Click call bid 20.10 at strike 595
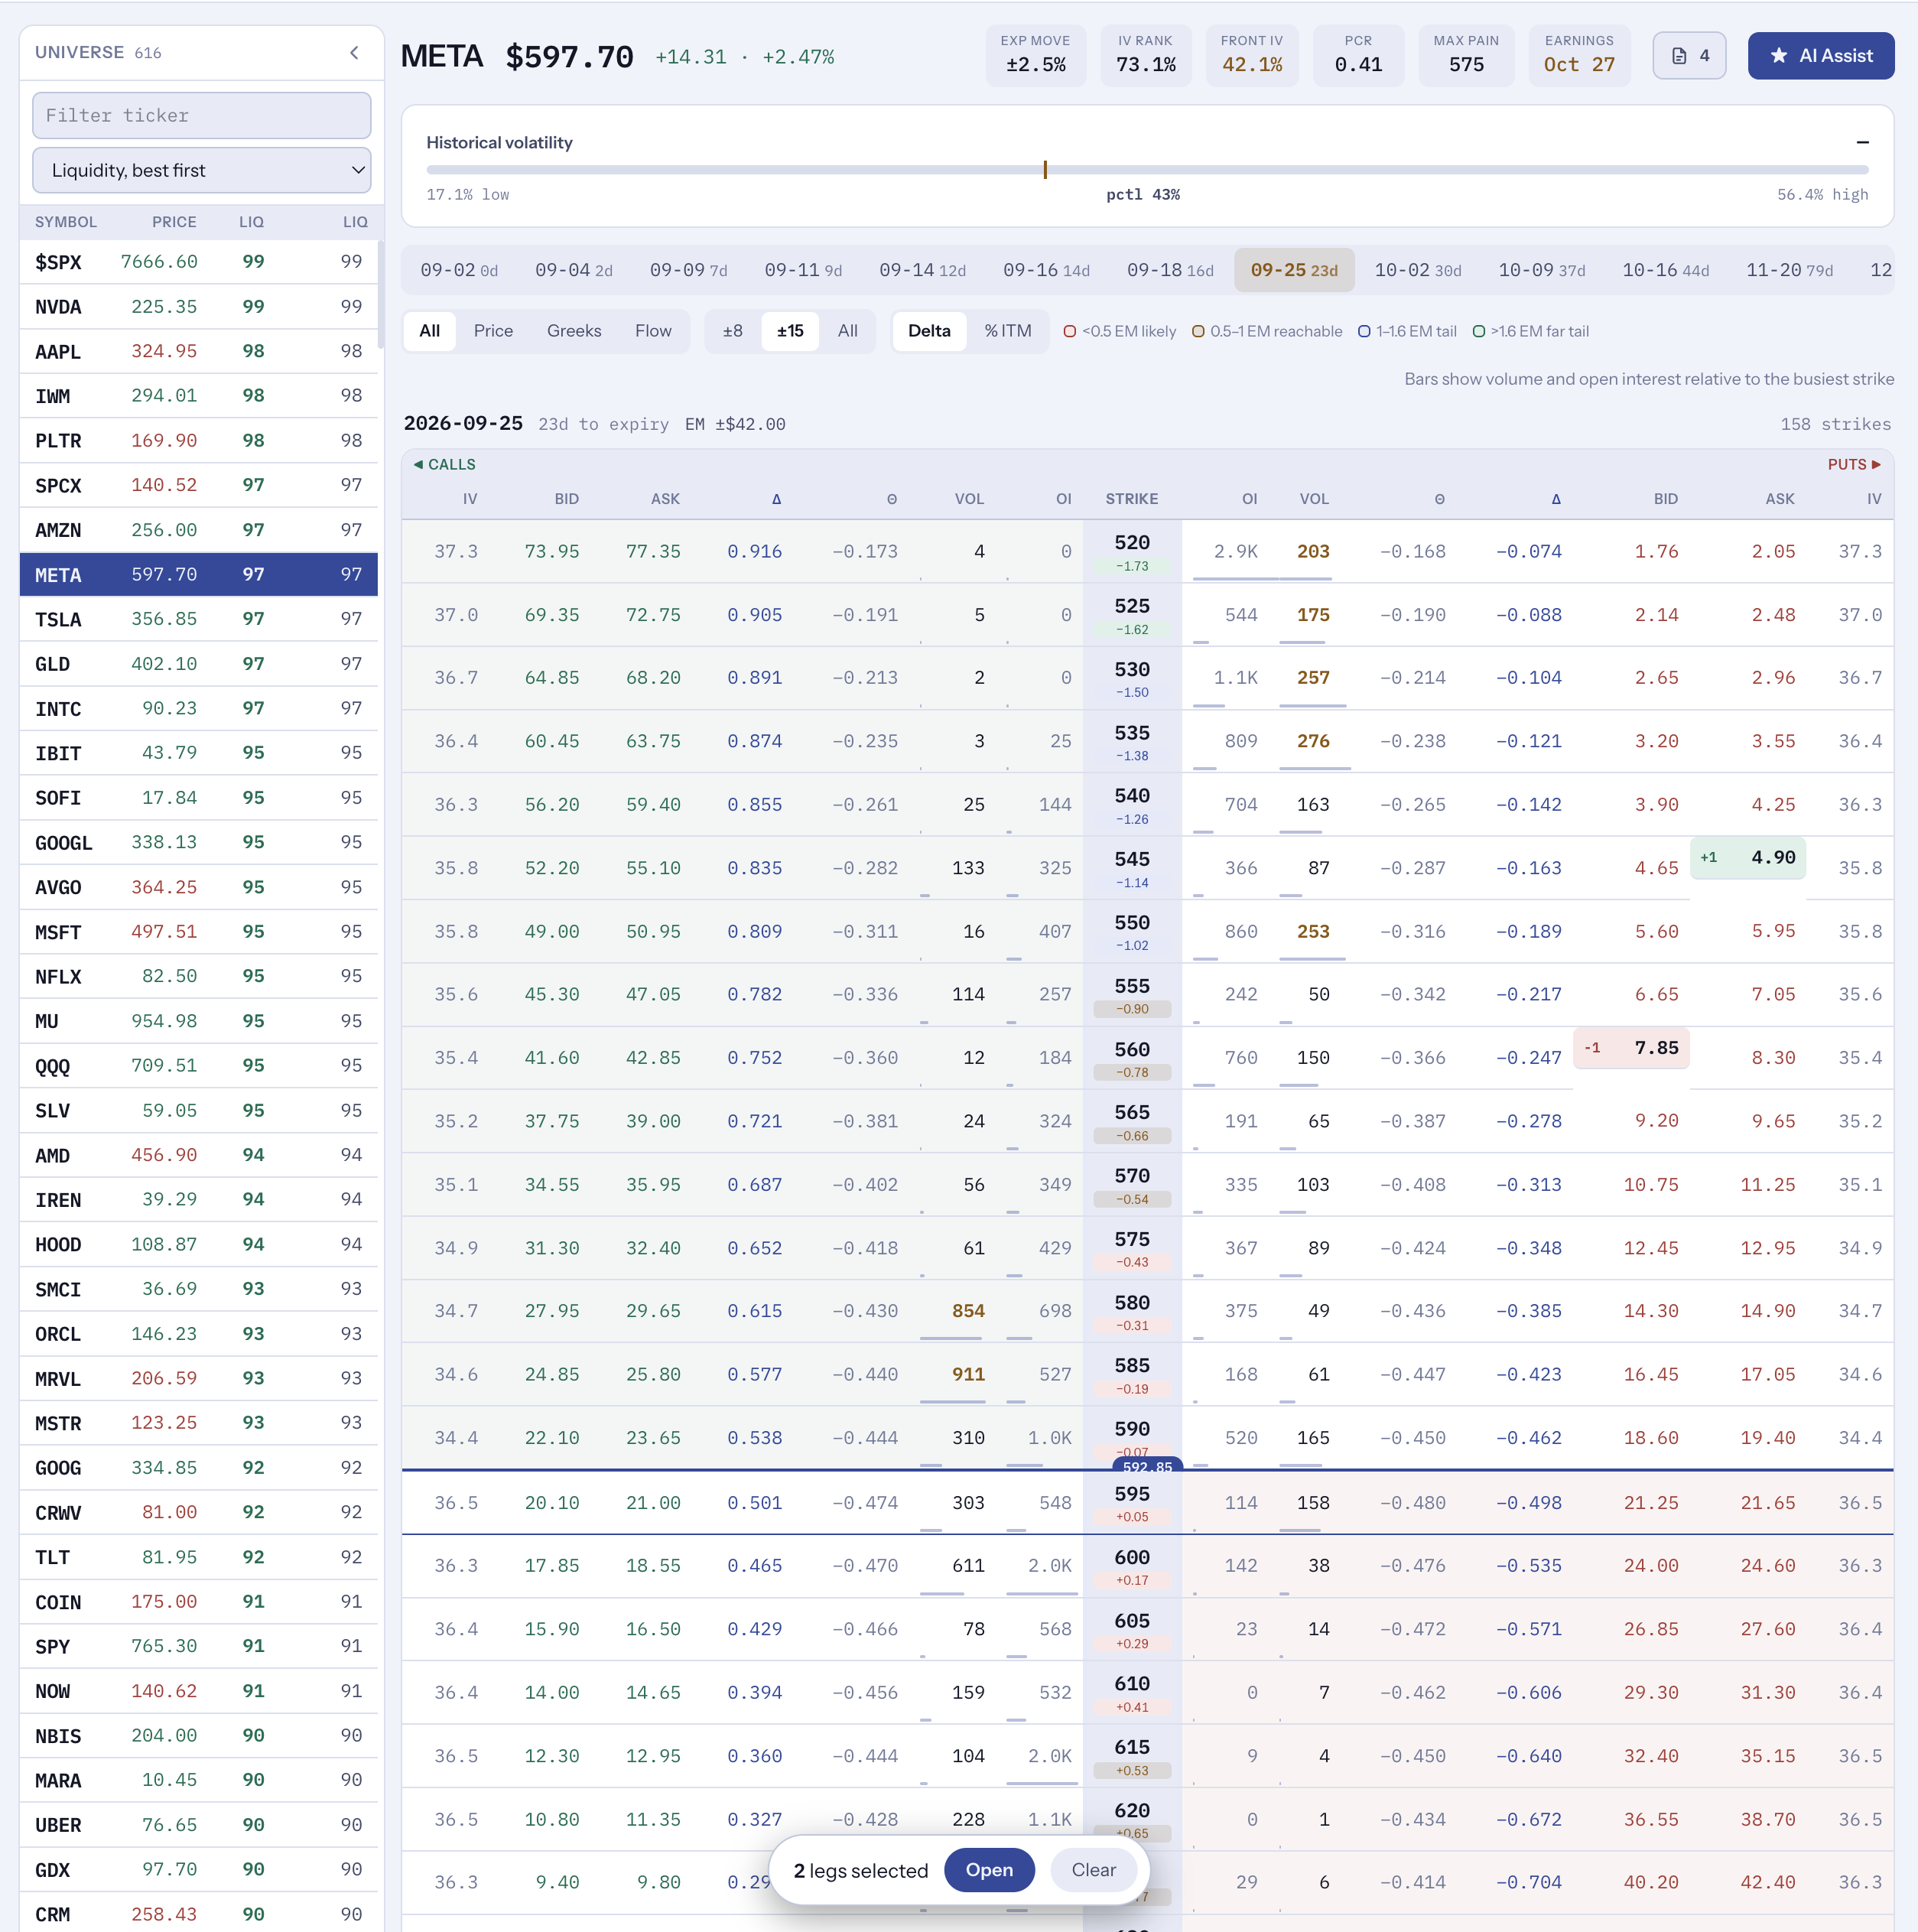Image resolution: width=1918 pixels, height=1932 pixels. [552, 1503]
